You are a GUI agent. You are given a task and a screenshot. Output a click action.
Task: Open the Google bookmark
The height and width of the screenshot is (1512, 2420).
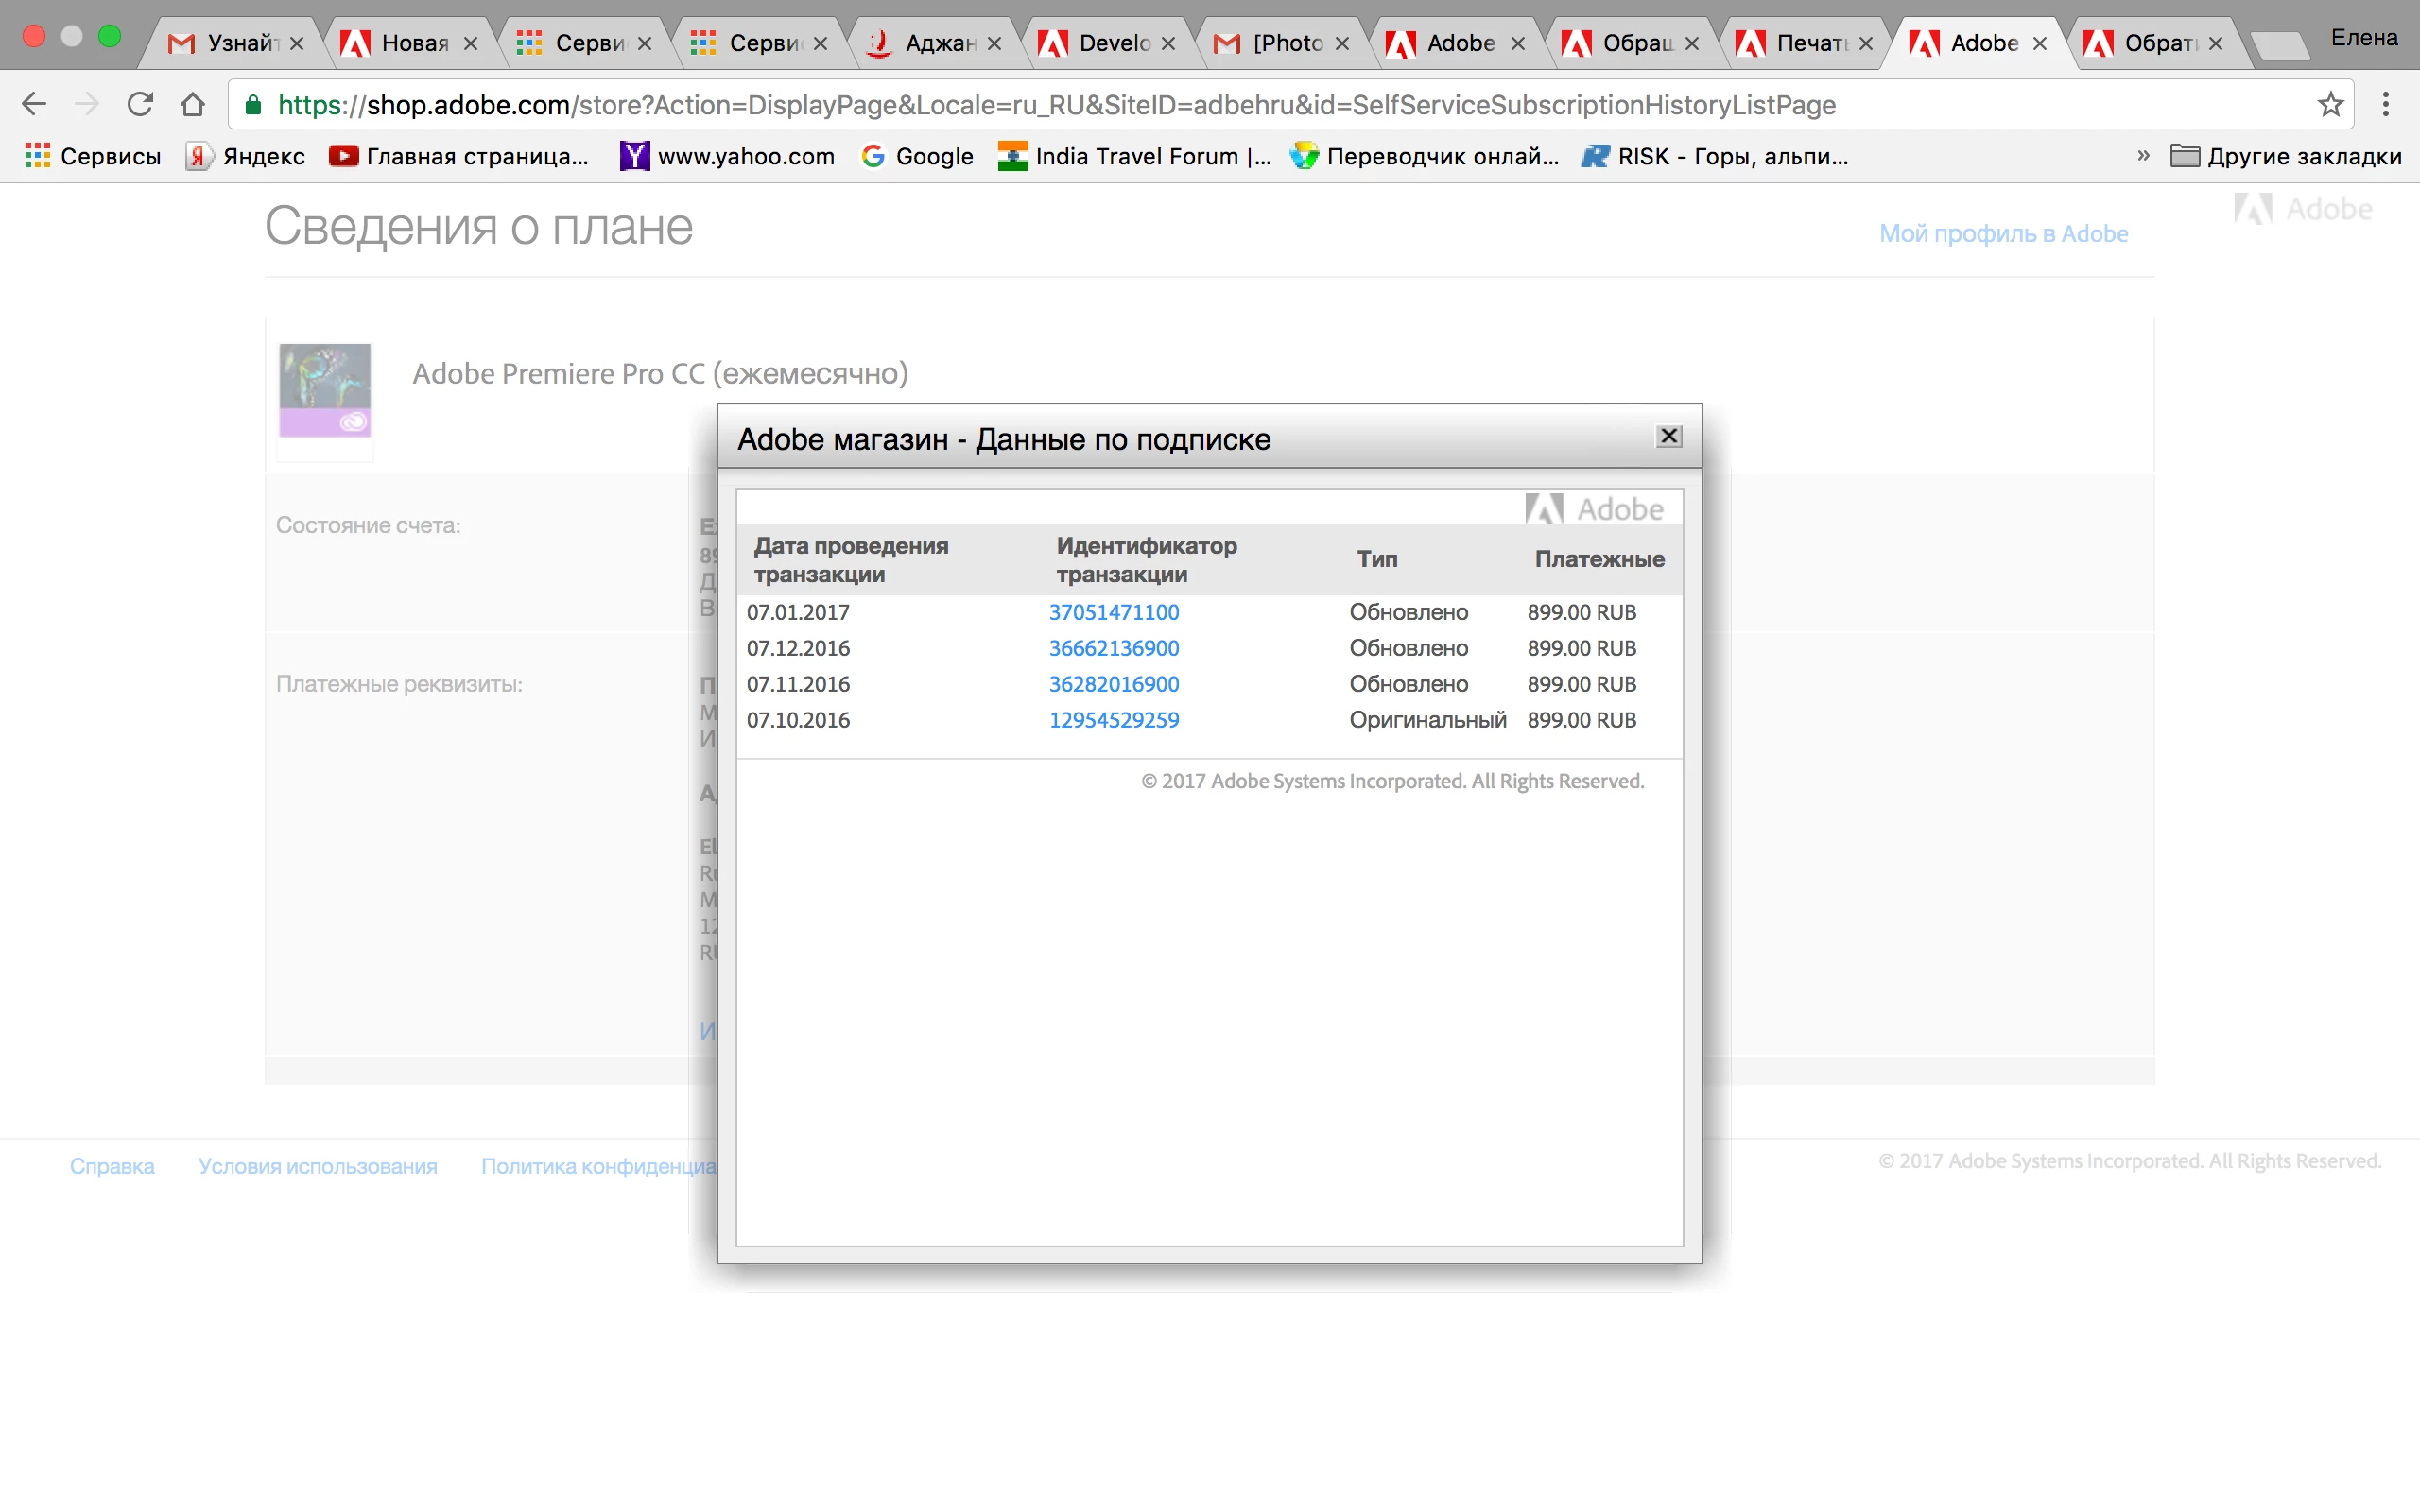917,156
